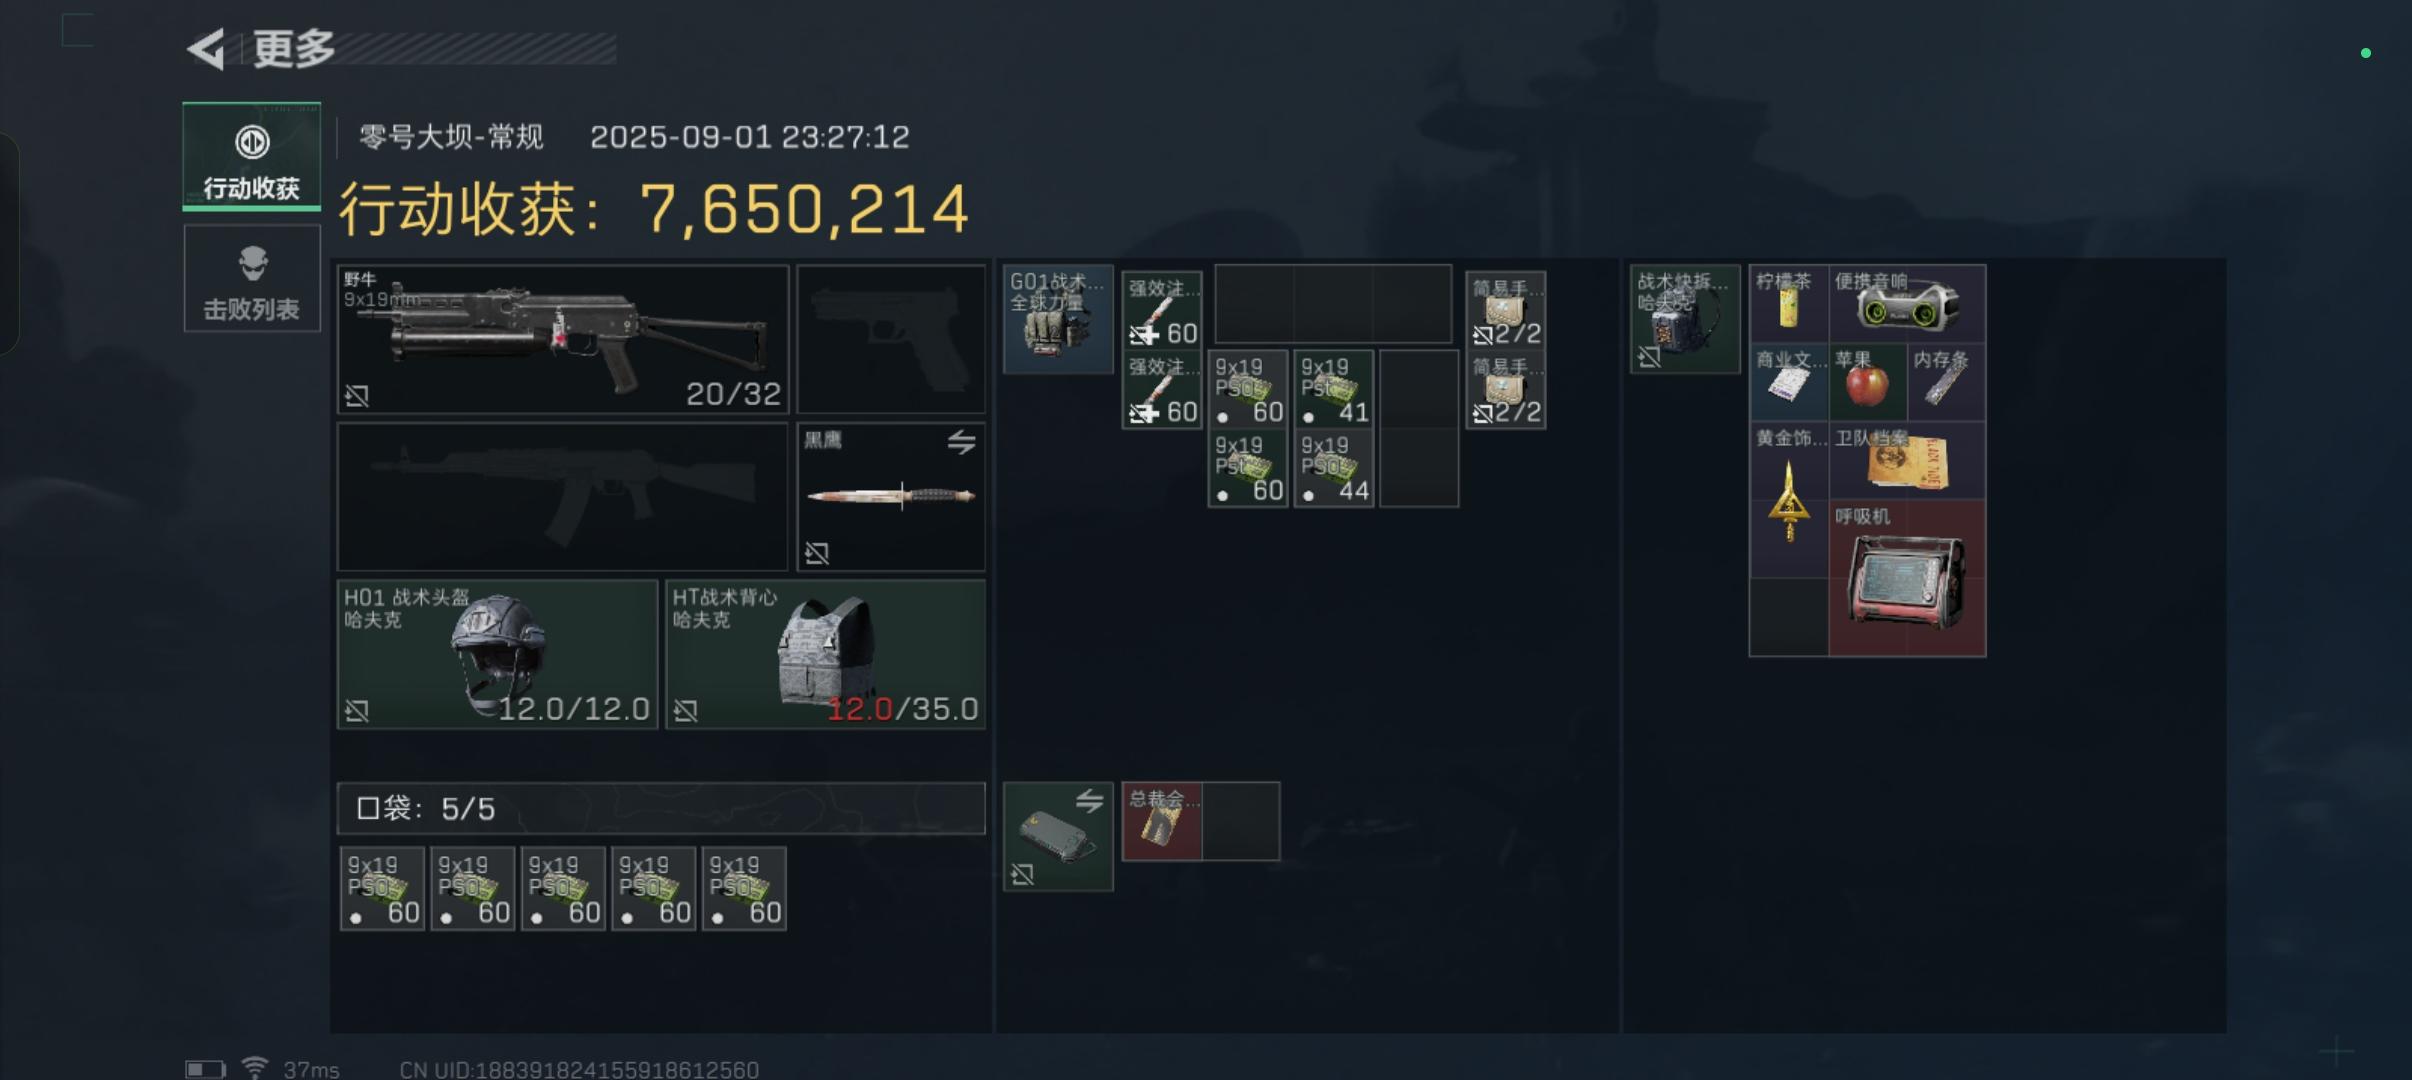Select the 行动收获 tab

(x=252, y=157)
